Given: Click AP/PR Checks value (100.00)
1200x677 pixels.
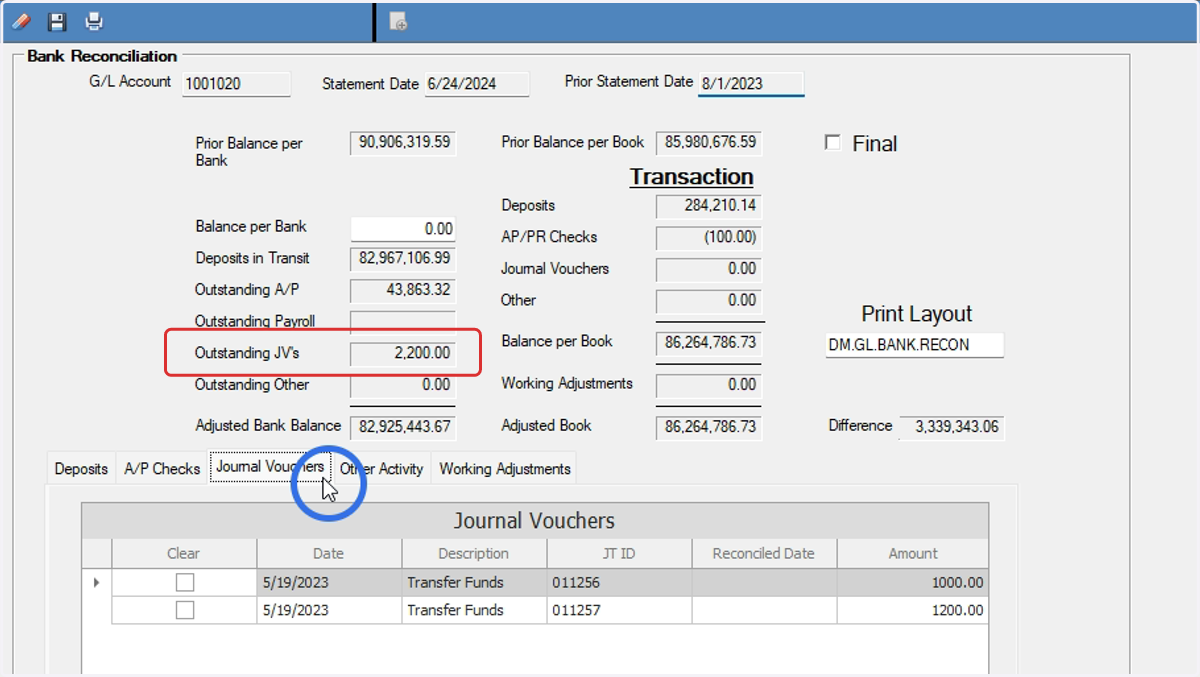Looking at the screenshot, I should (709, 238).
